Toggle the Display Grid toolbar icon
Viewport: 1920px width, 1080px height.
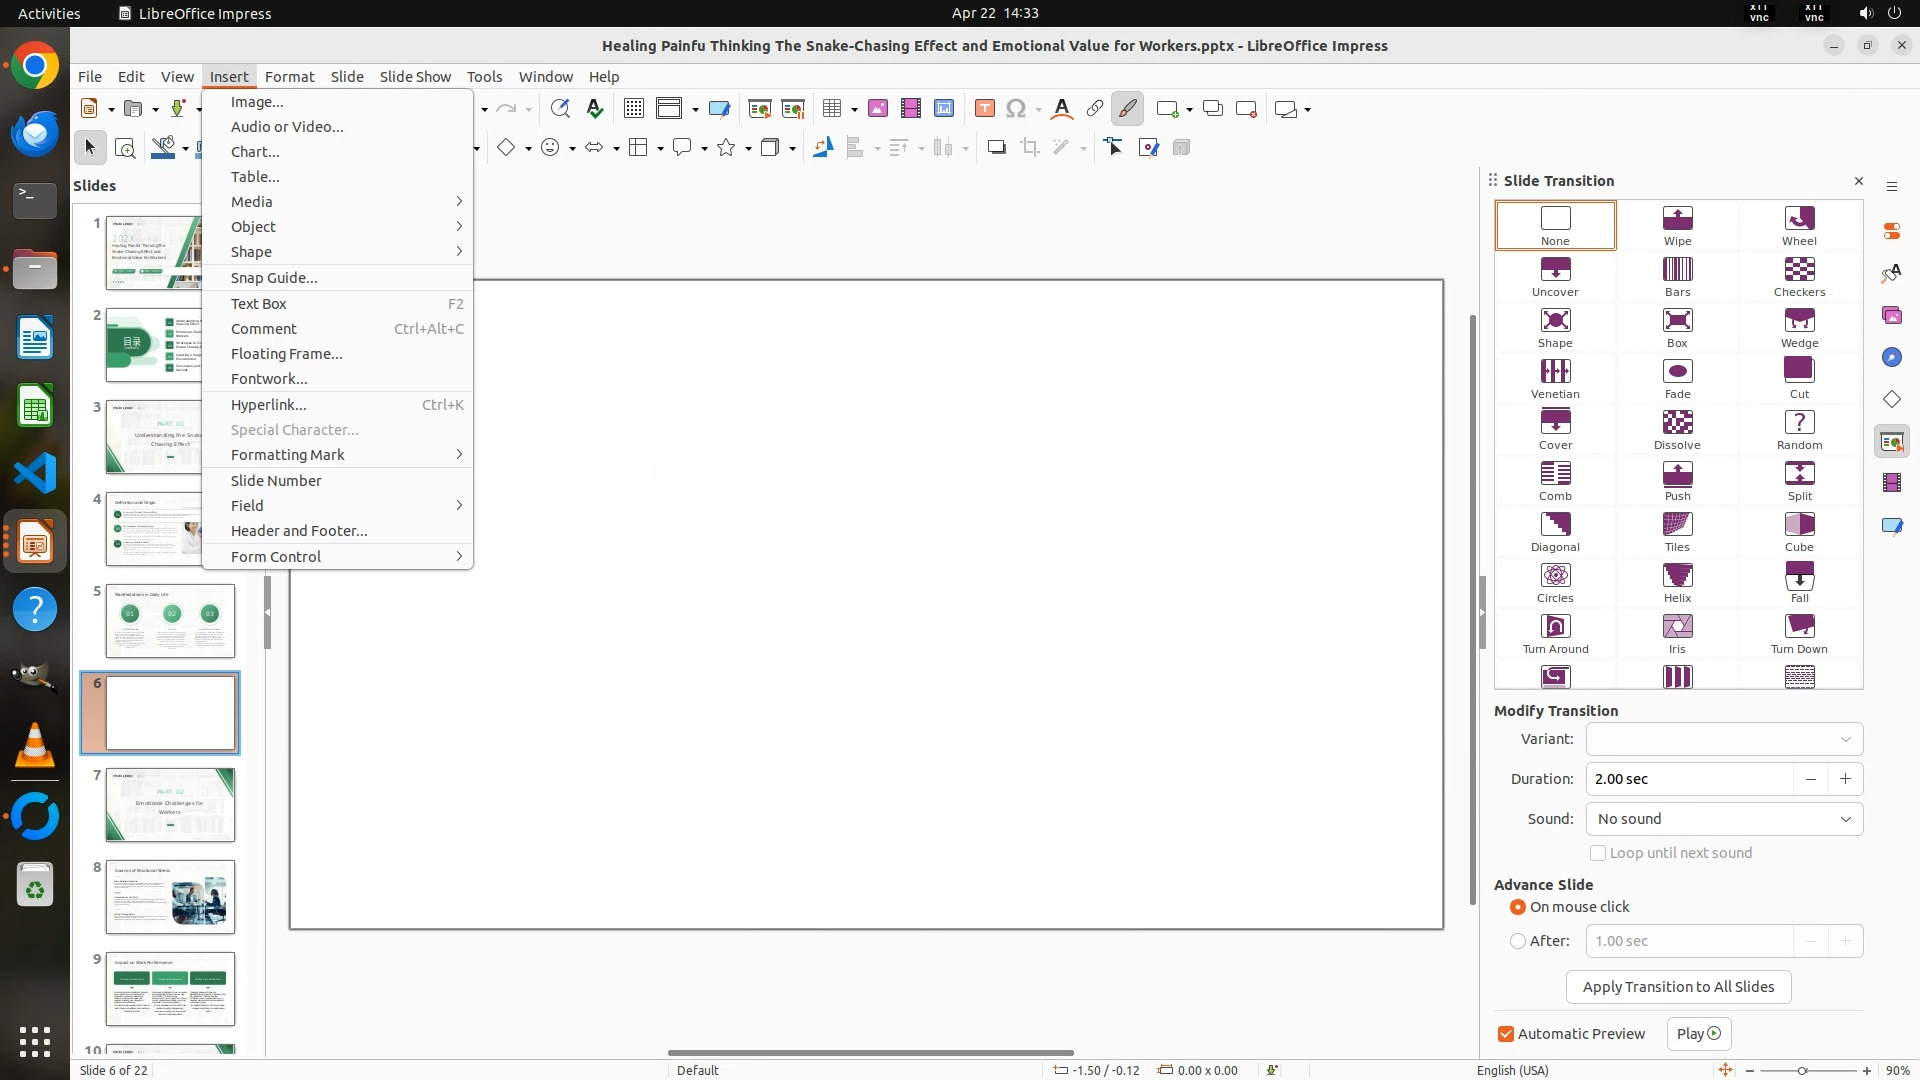point(633,109)
